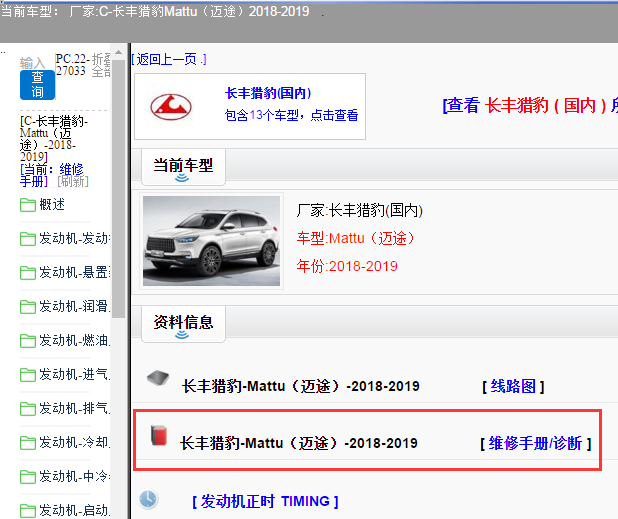
Task: Click the Changfeng Leopaard red brand logo
Action: (x=171, y=106)
